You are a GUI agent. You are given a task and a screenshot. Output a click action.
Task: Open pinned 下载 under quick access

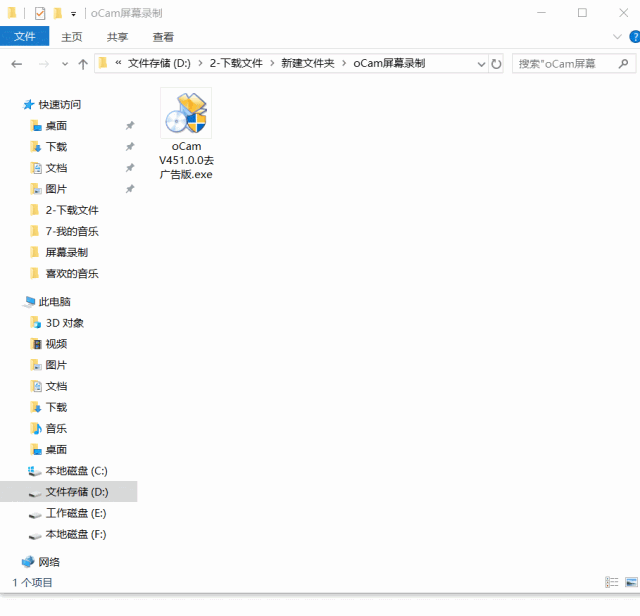56,147
